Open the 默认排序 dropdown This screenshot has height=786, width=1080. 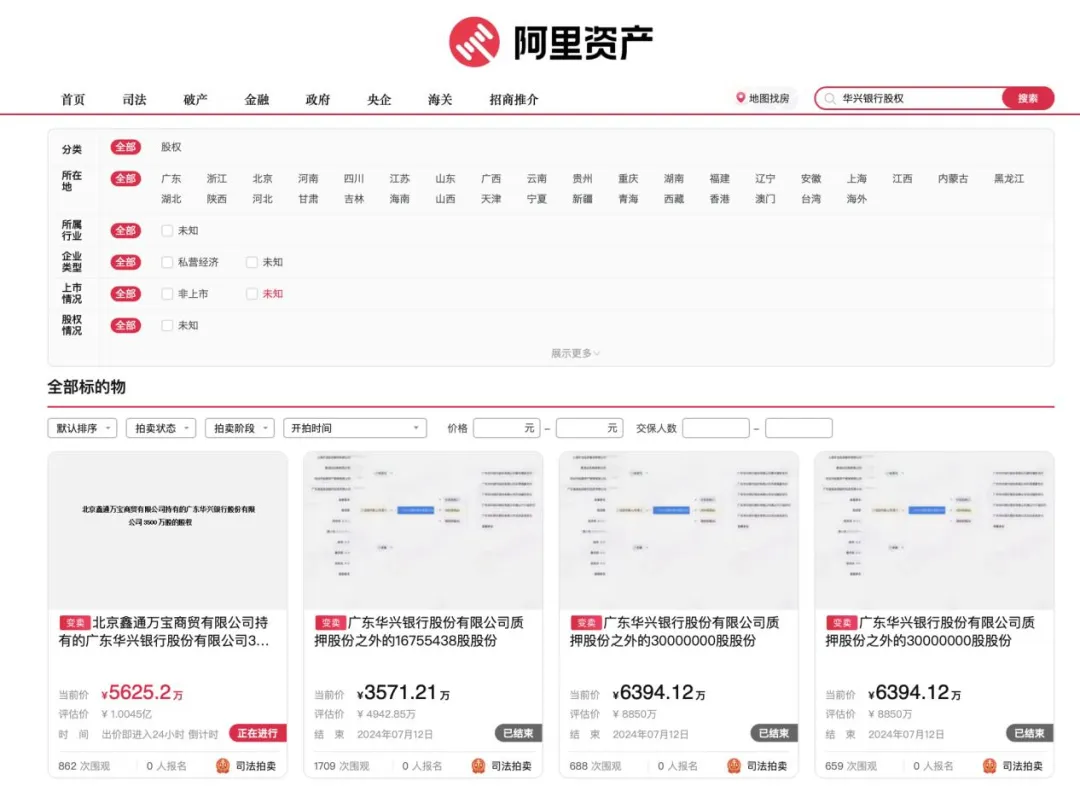click(82, 428)
